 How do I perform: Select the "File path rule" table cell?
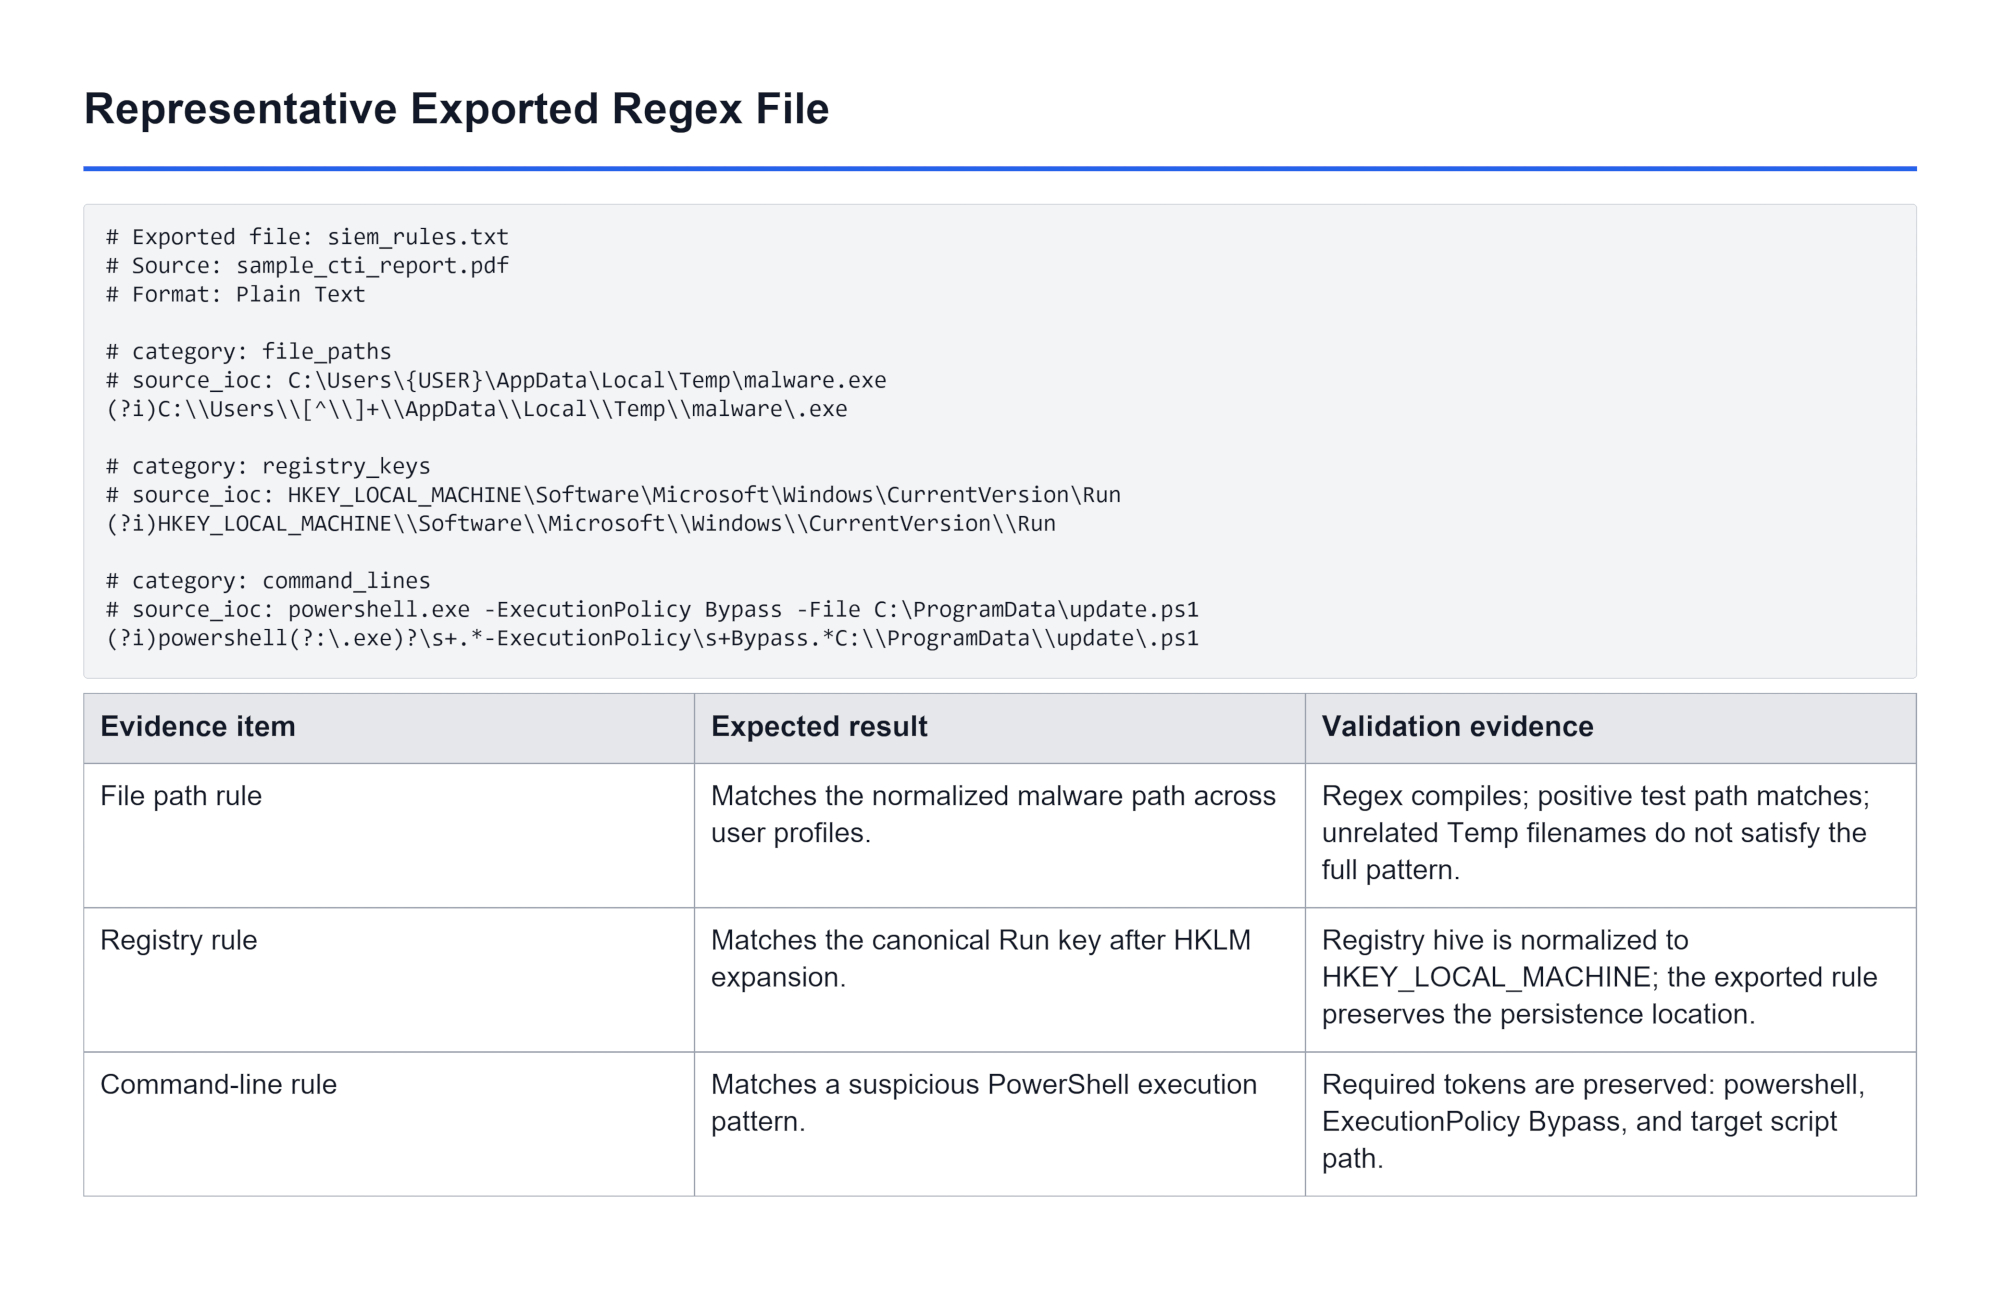click(389, 836)
